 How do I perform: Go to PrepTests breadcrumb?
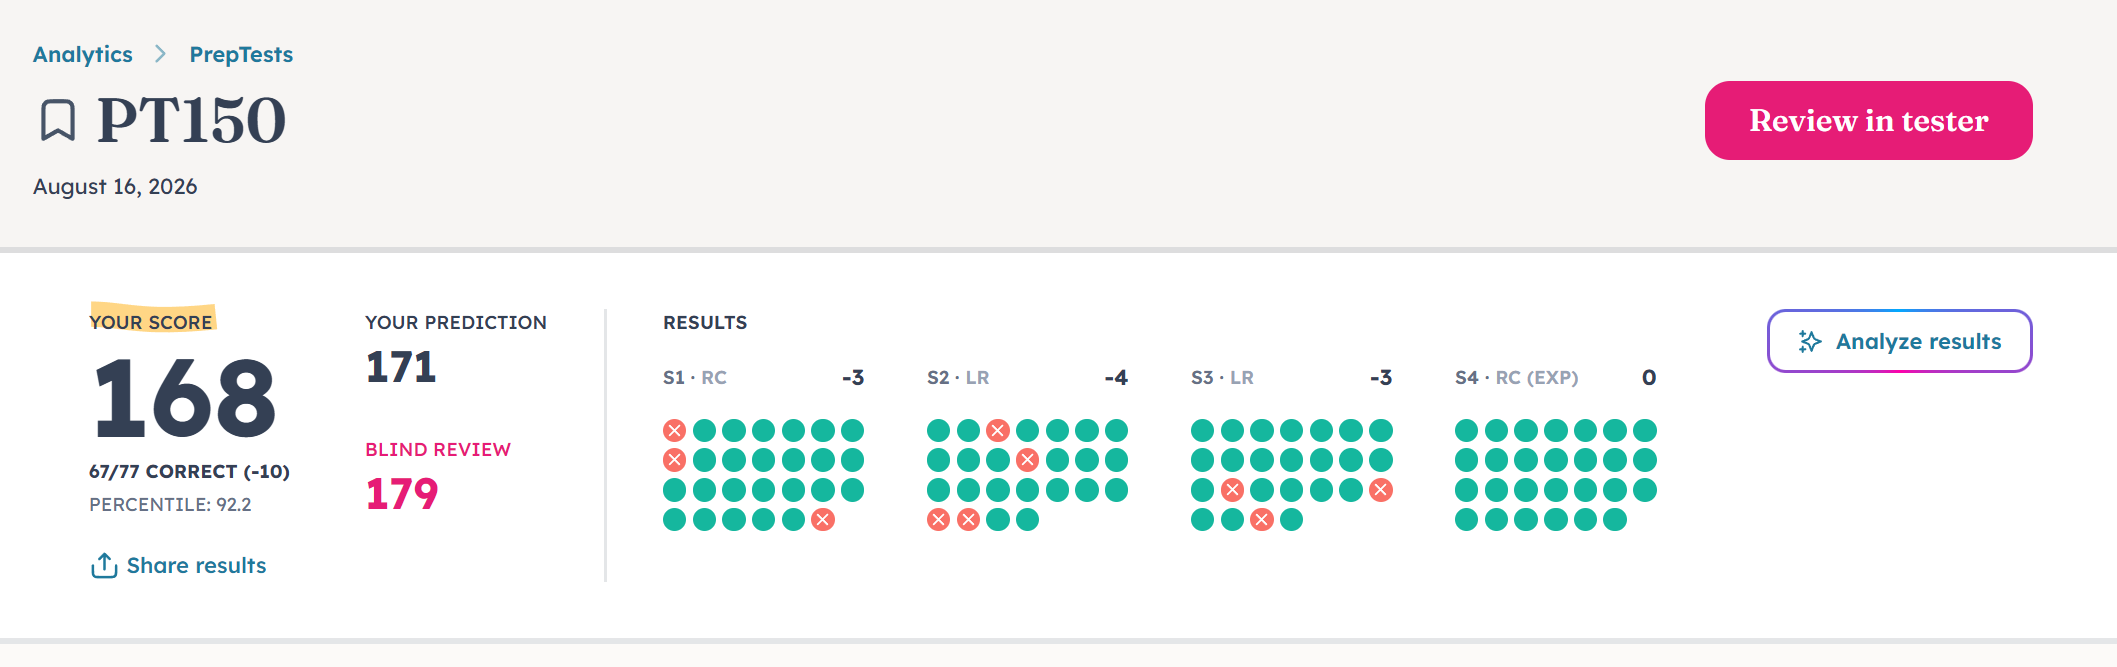coord(241,54)
